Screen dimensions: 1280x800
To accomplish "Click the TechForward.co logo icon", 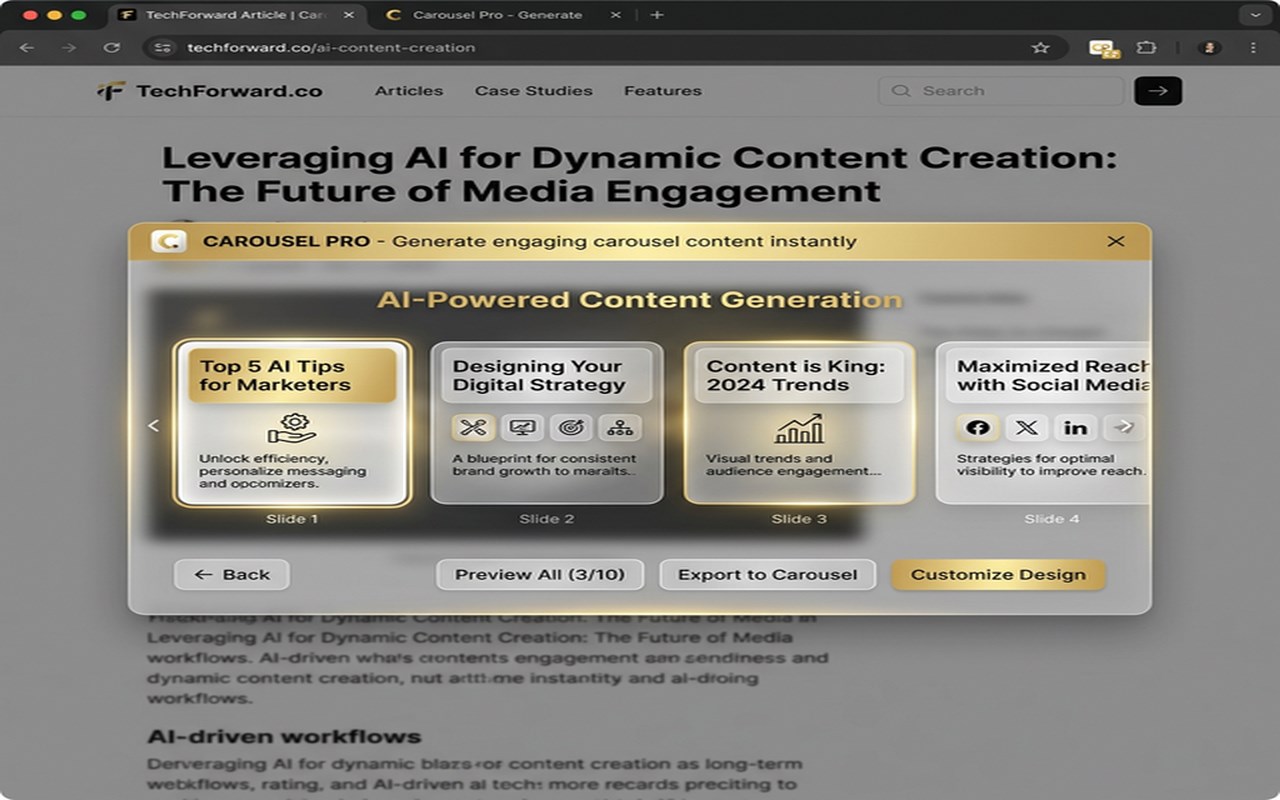I will tap(111, 91).
